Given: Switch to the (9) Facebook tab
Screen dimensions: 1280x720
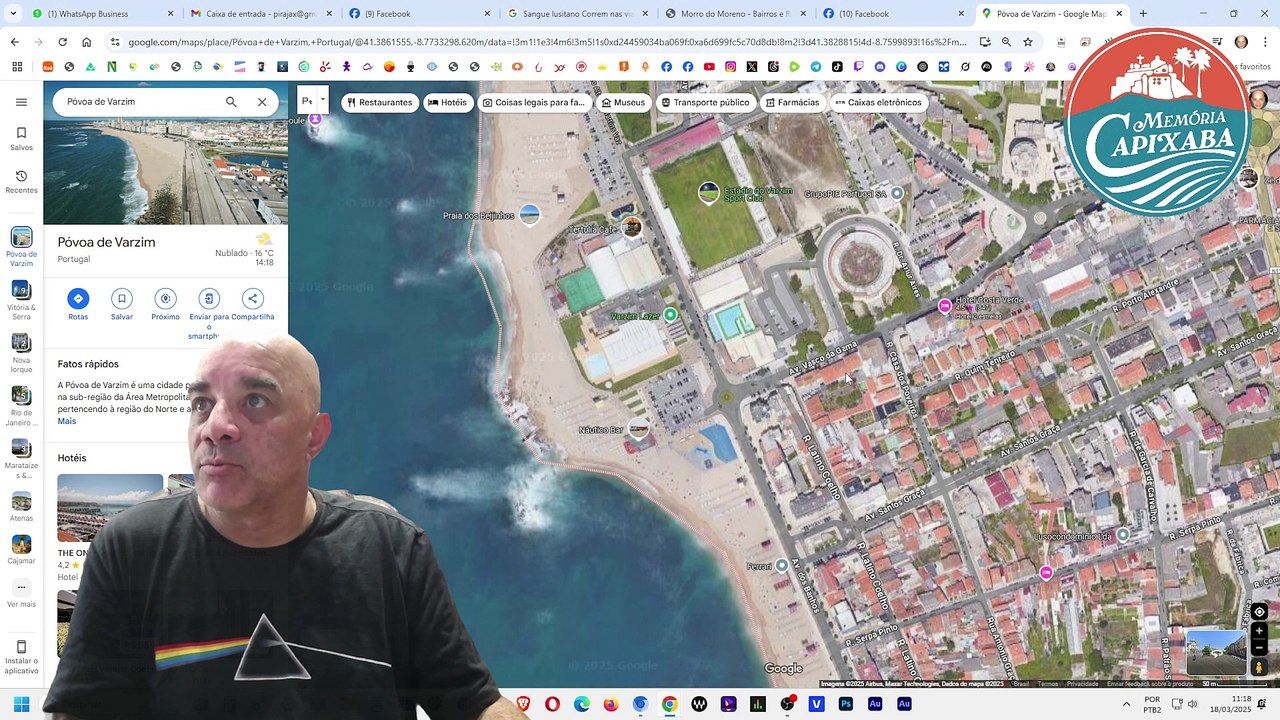Looking at the screenshot, I should point(419,14).
